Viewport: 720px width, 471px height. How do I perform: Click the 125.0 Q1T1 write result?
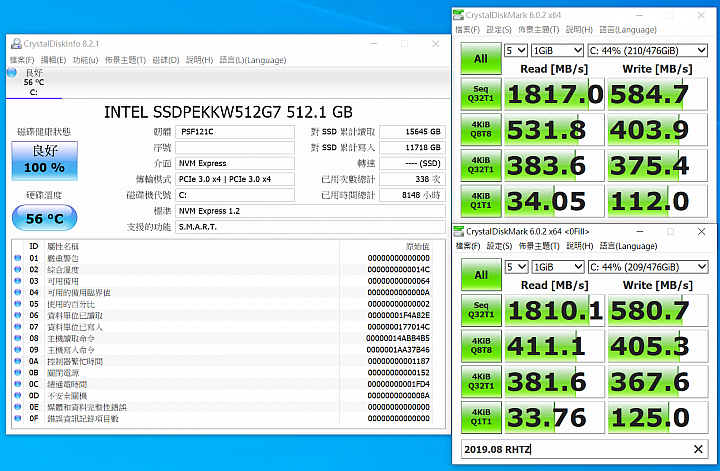[x=658, y=417]
